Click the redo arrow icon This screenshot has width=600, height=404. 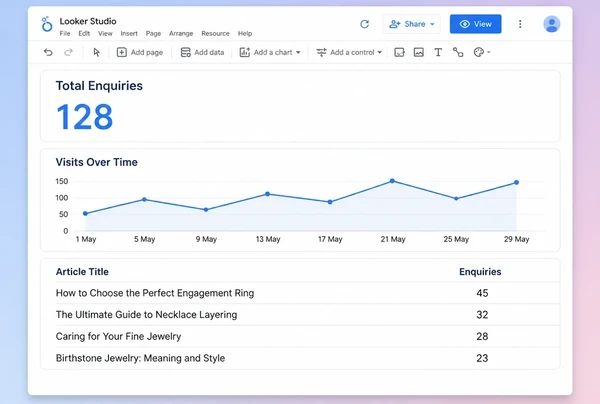click(68, 52)
